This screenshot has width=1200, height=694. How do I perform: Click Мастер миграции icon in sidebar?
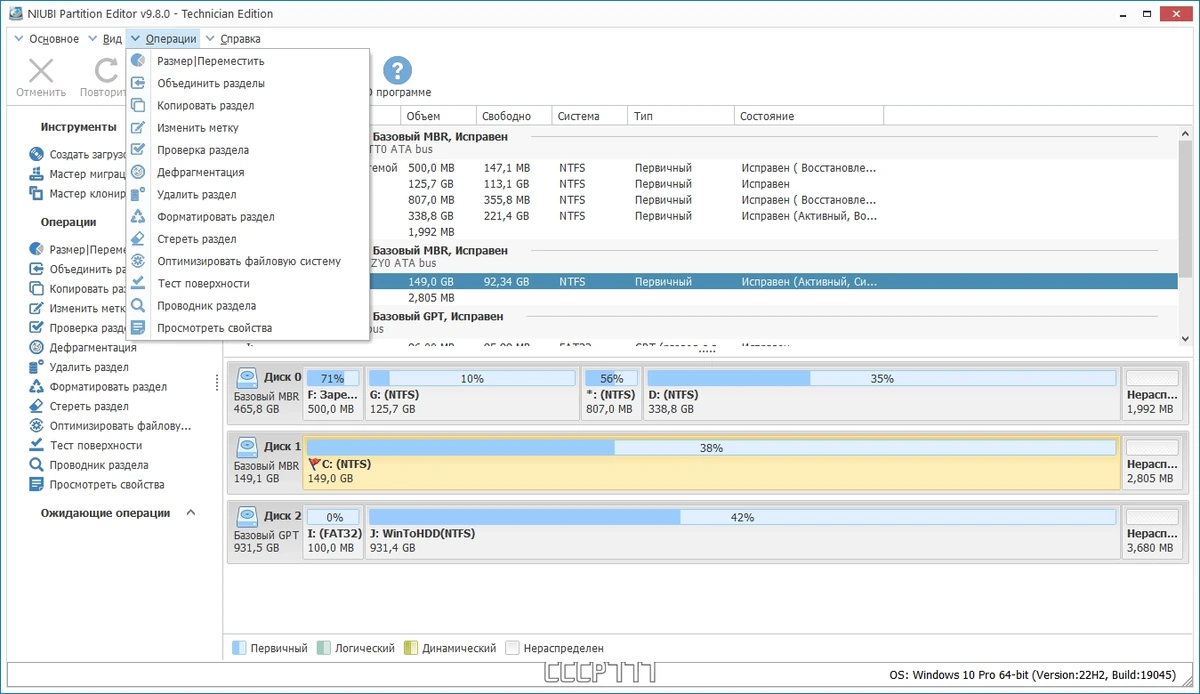(x=36, y=174)
